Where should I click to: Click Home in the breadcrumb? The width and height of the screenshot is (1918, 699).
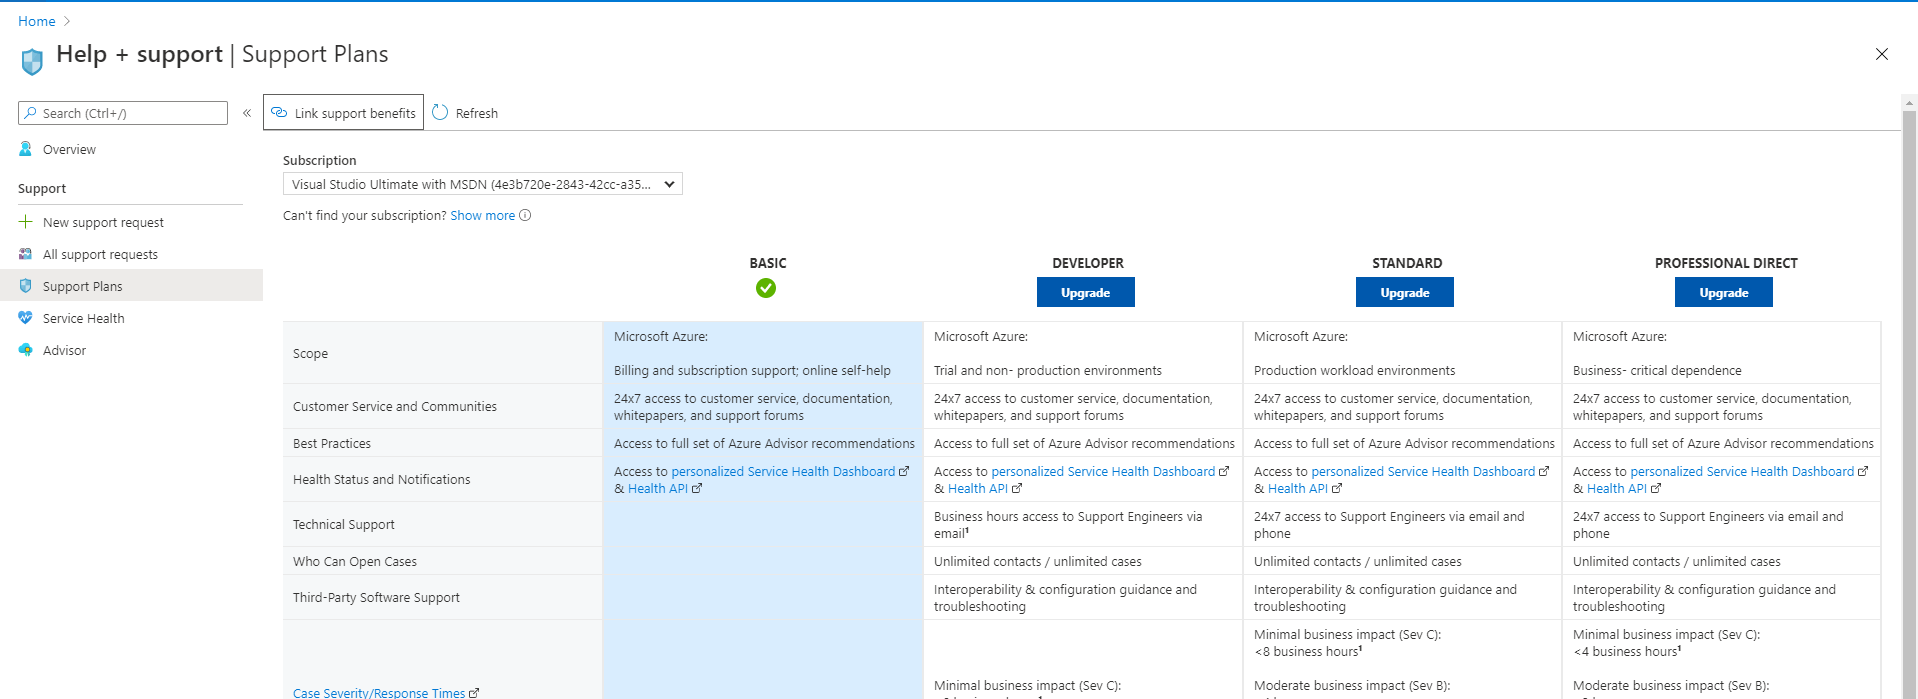(37, 21)
